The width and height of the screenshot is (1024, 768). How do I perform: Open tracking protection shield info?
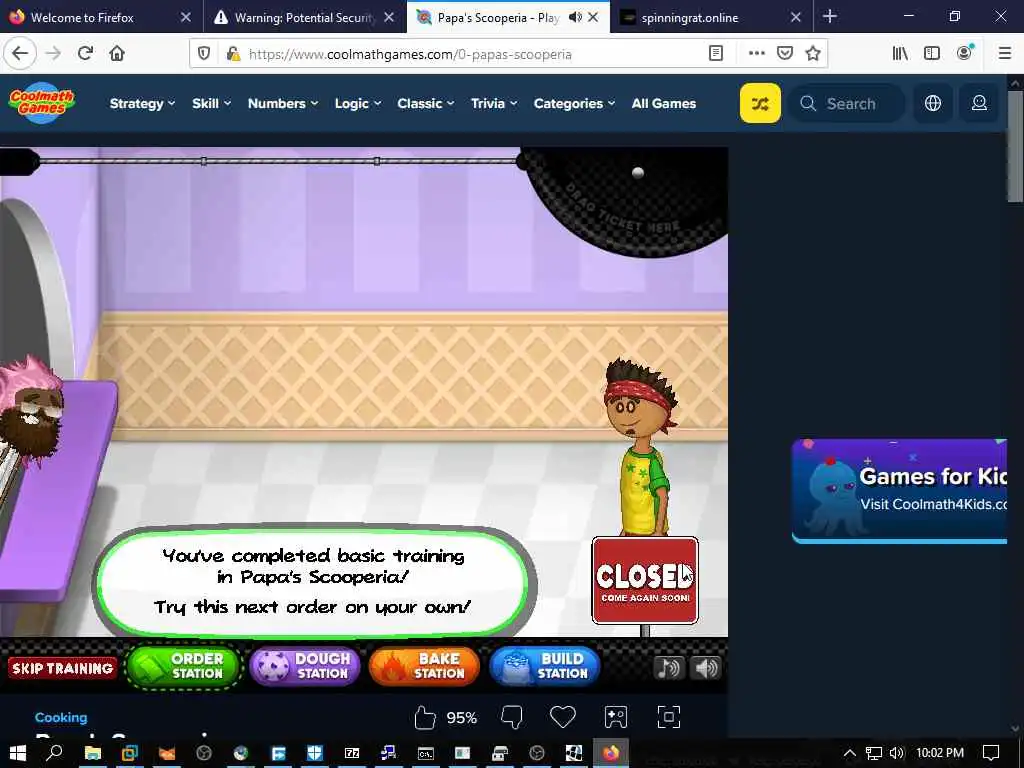coord(204,54)
